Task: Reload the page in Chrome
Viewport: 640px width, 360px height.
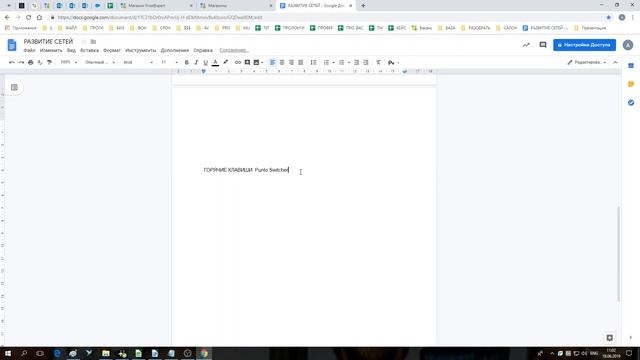Action: (29, 18)
